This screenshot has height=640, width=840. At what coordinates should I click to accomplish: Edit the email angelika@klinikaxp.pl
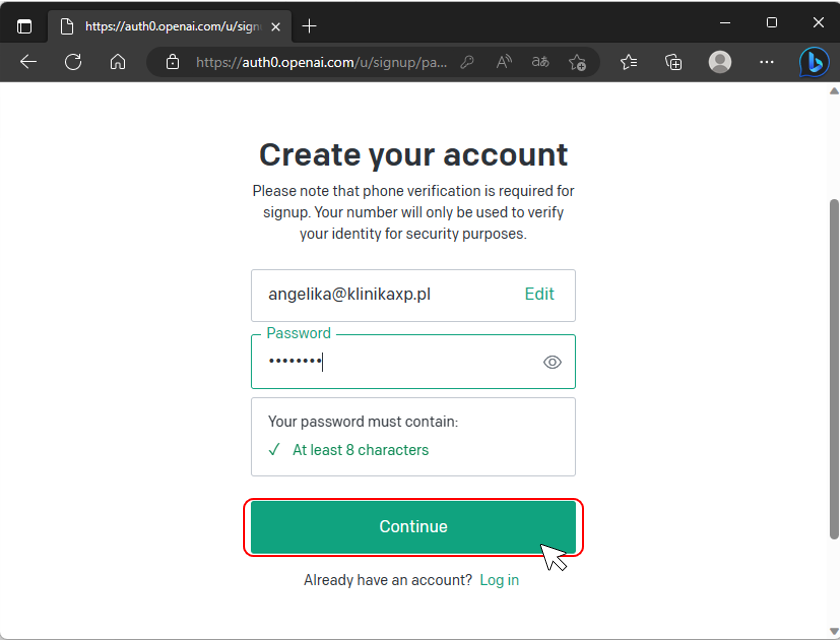(x=539, y=294)
